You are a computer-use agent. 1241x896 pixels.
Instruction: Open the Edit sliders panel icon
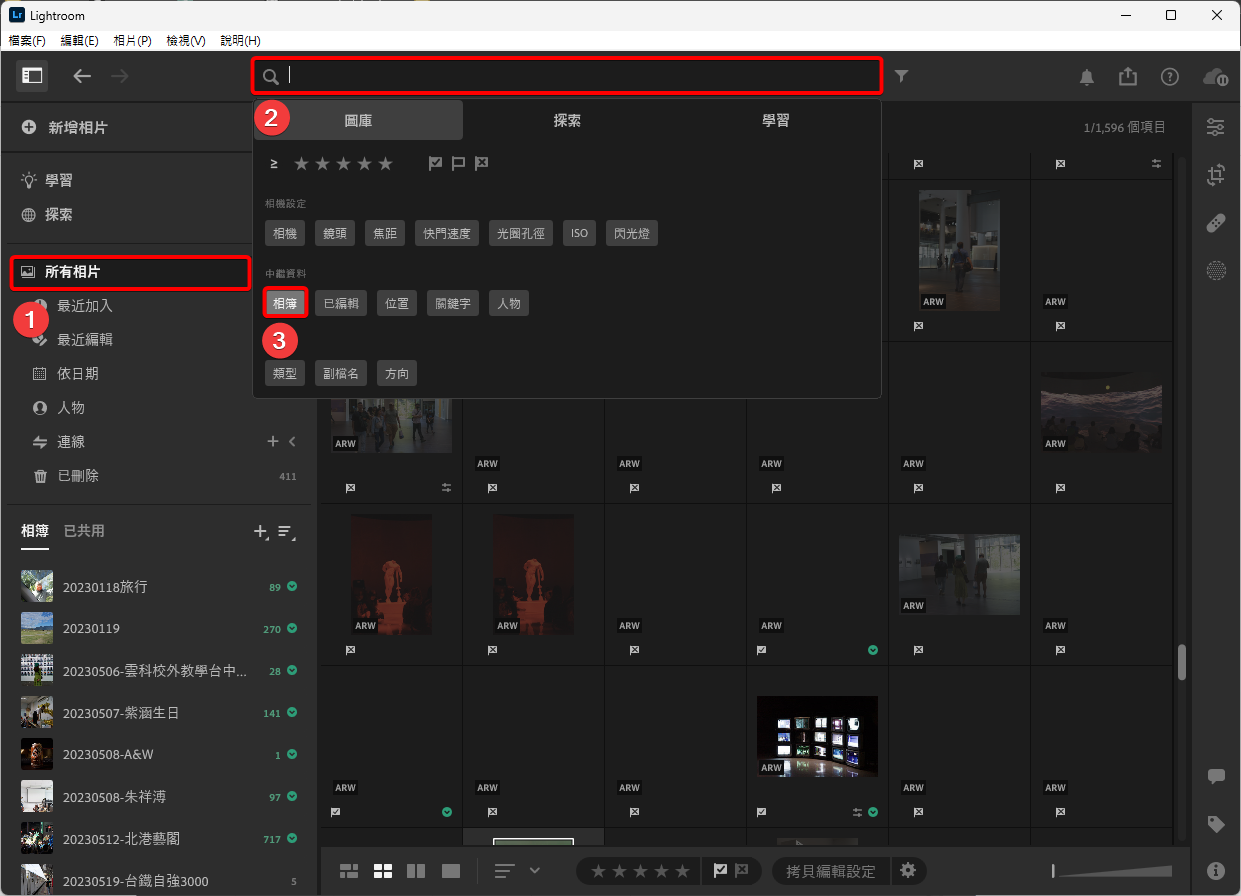coord(1215,127)
